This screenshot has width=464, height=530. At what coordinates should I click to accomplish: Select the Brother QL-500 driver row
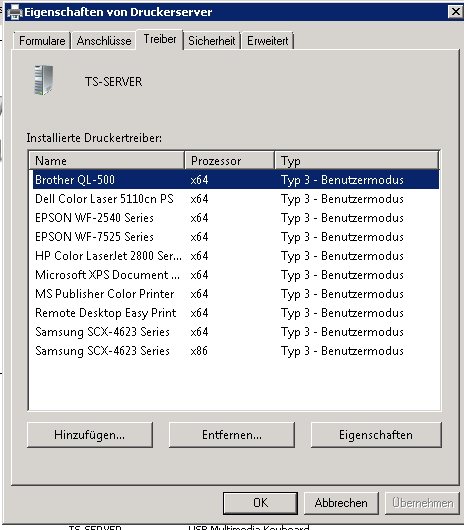tap(236, 179)
